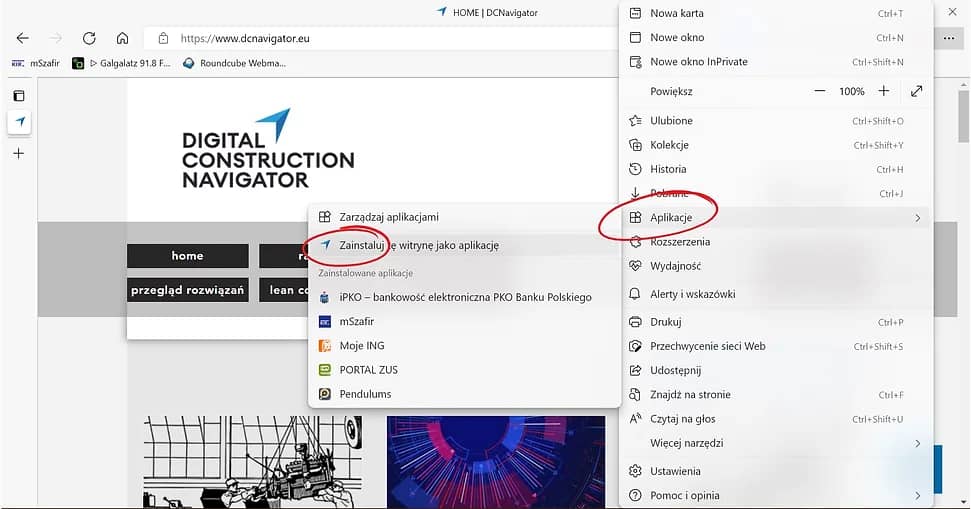
Task: Click the HOME | DCNavigator window title
Action: (x=494, y=12)
